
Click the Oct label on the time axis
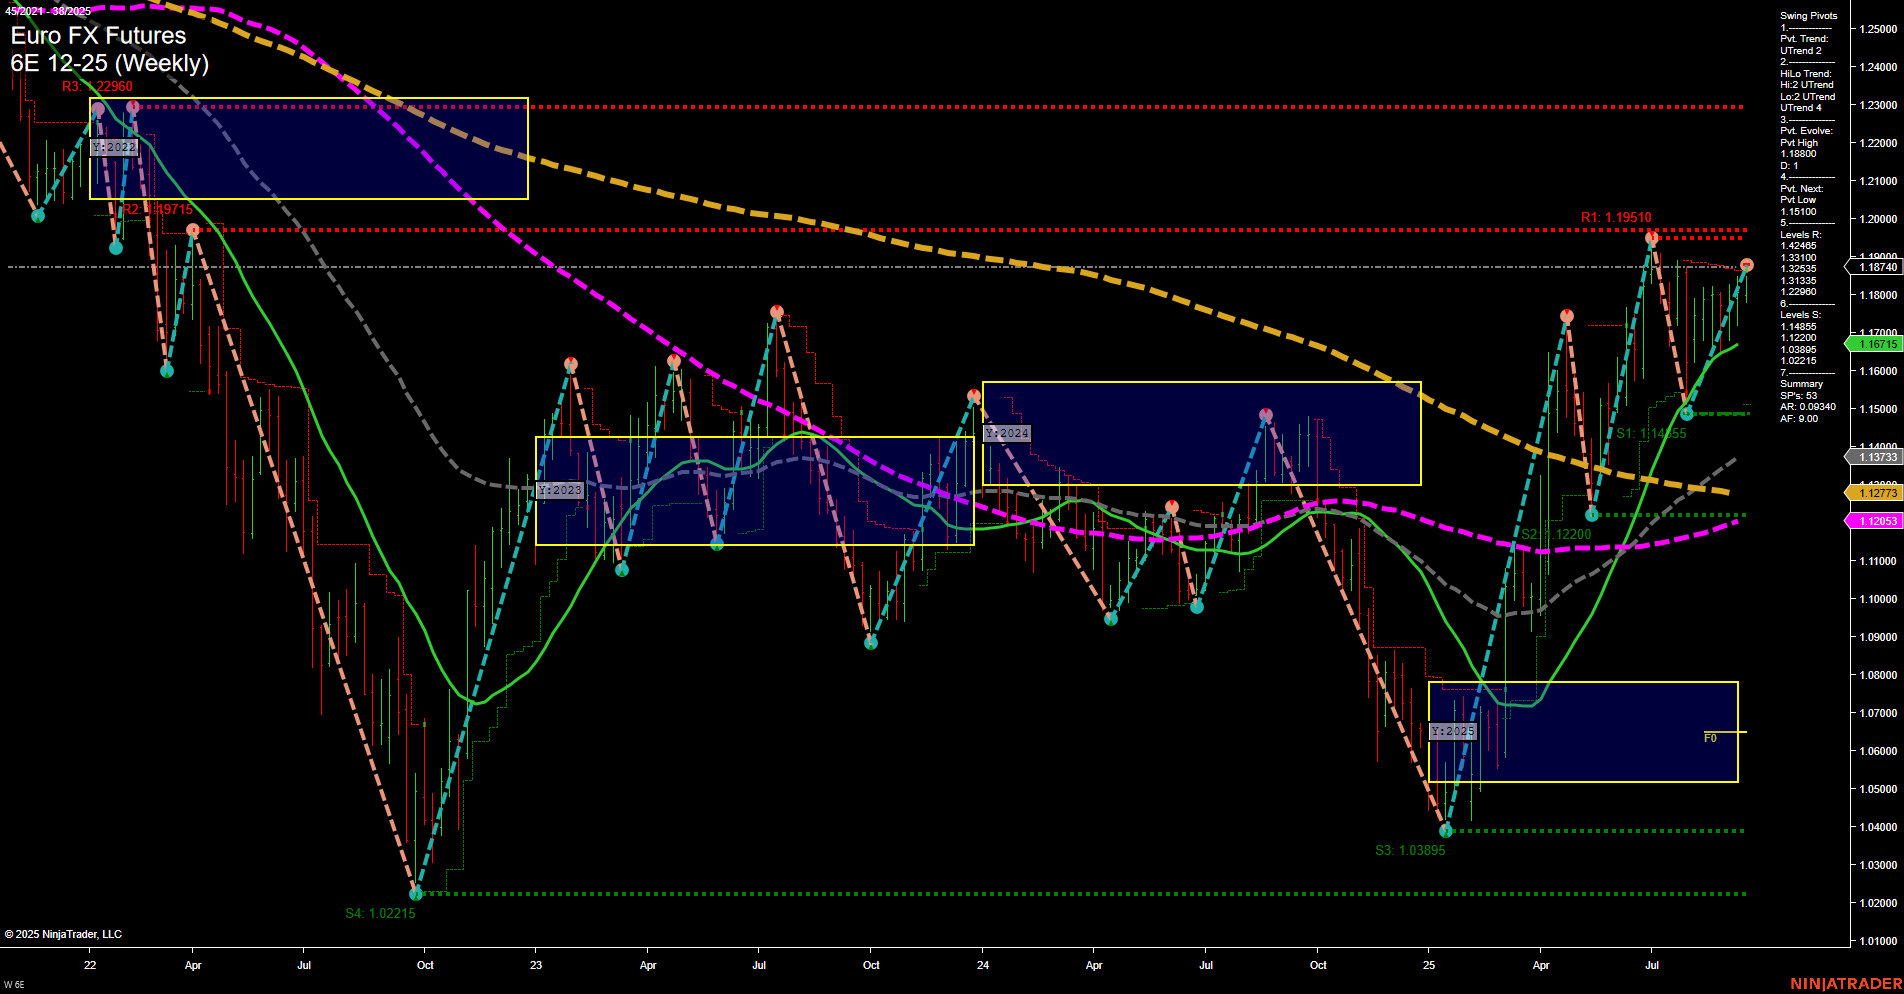click(425, 966)
